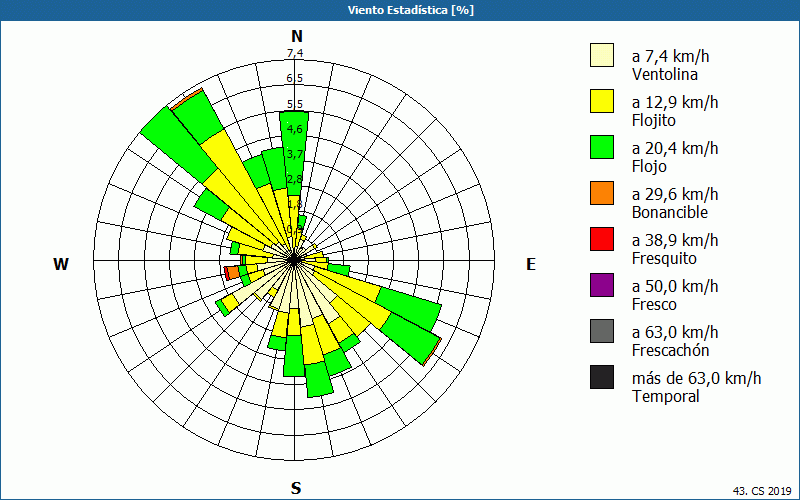Click the 'Ventolina' legend label
Viewport: 800px width, 500px height.
(665, 74)
